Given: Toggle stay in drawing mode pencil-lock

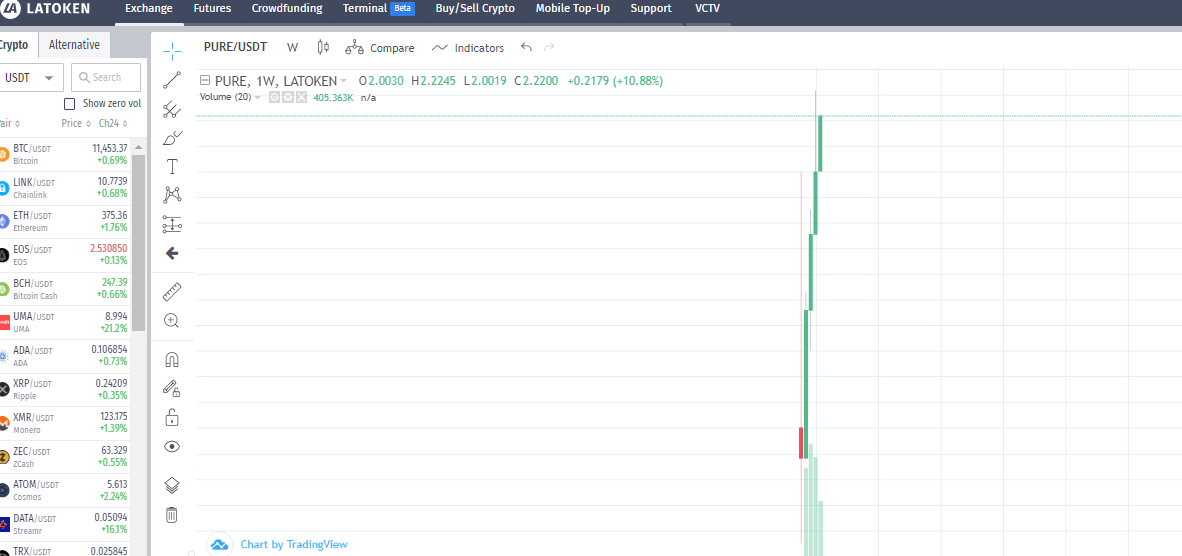Looking at the screenshot, I should click(x=172, y=389).
